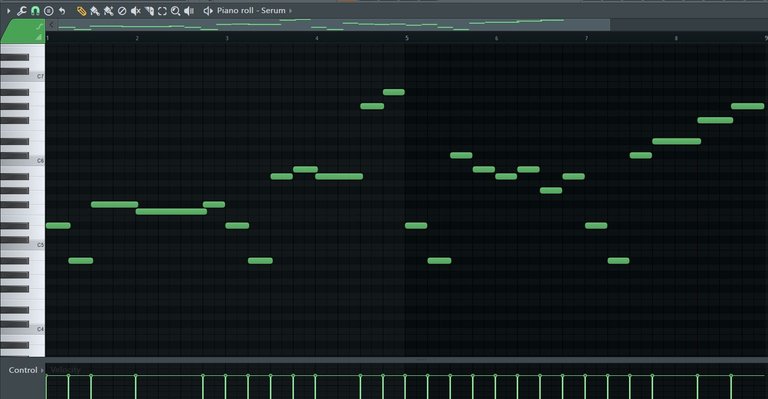Select the Slice tool
The image size is (768, 399).
[x=149, y=10]
